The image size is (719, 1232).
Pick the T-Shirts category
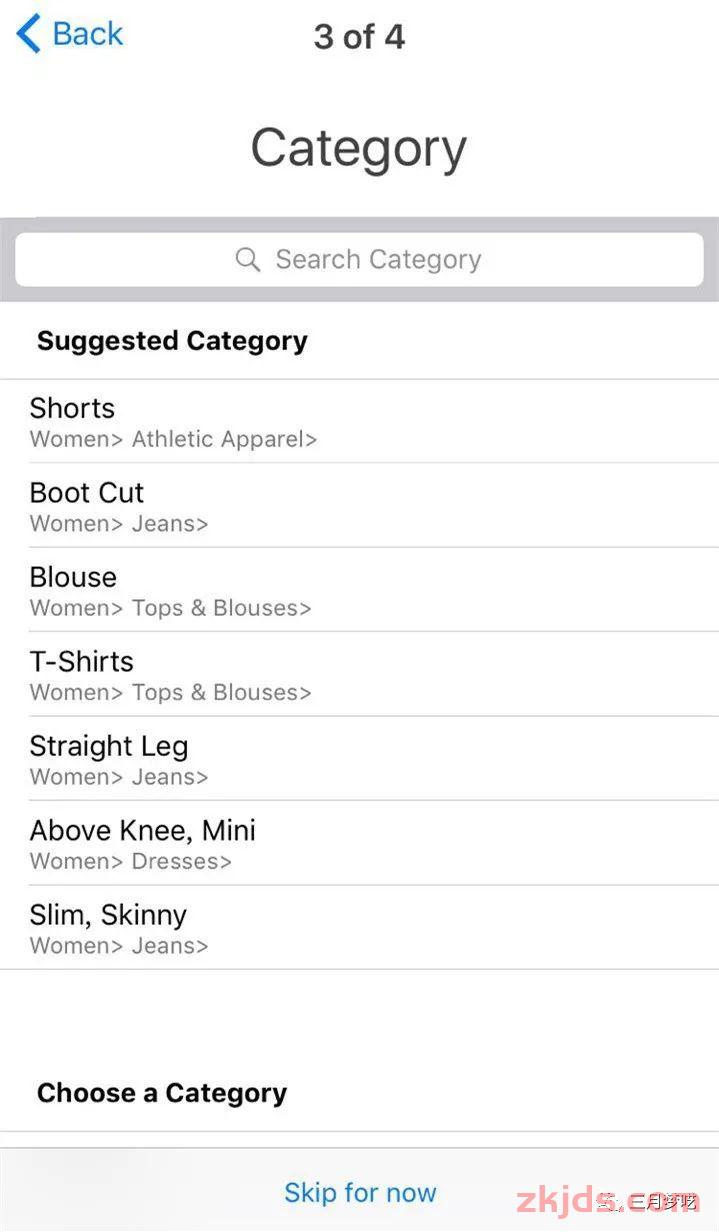click(x=359, y=674)
